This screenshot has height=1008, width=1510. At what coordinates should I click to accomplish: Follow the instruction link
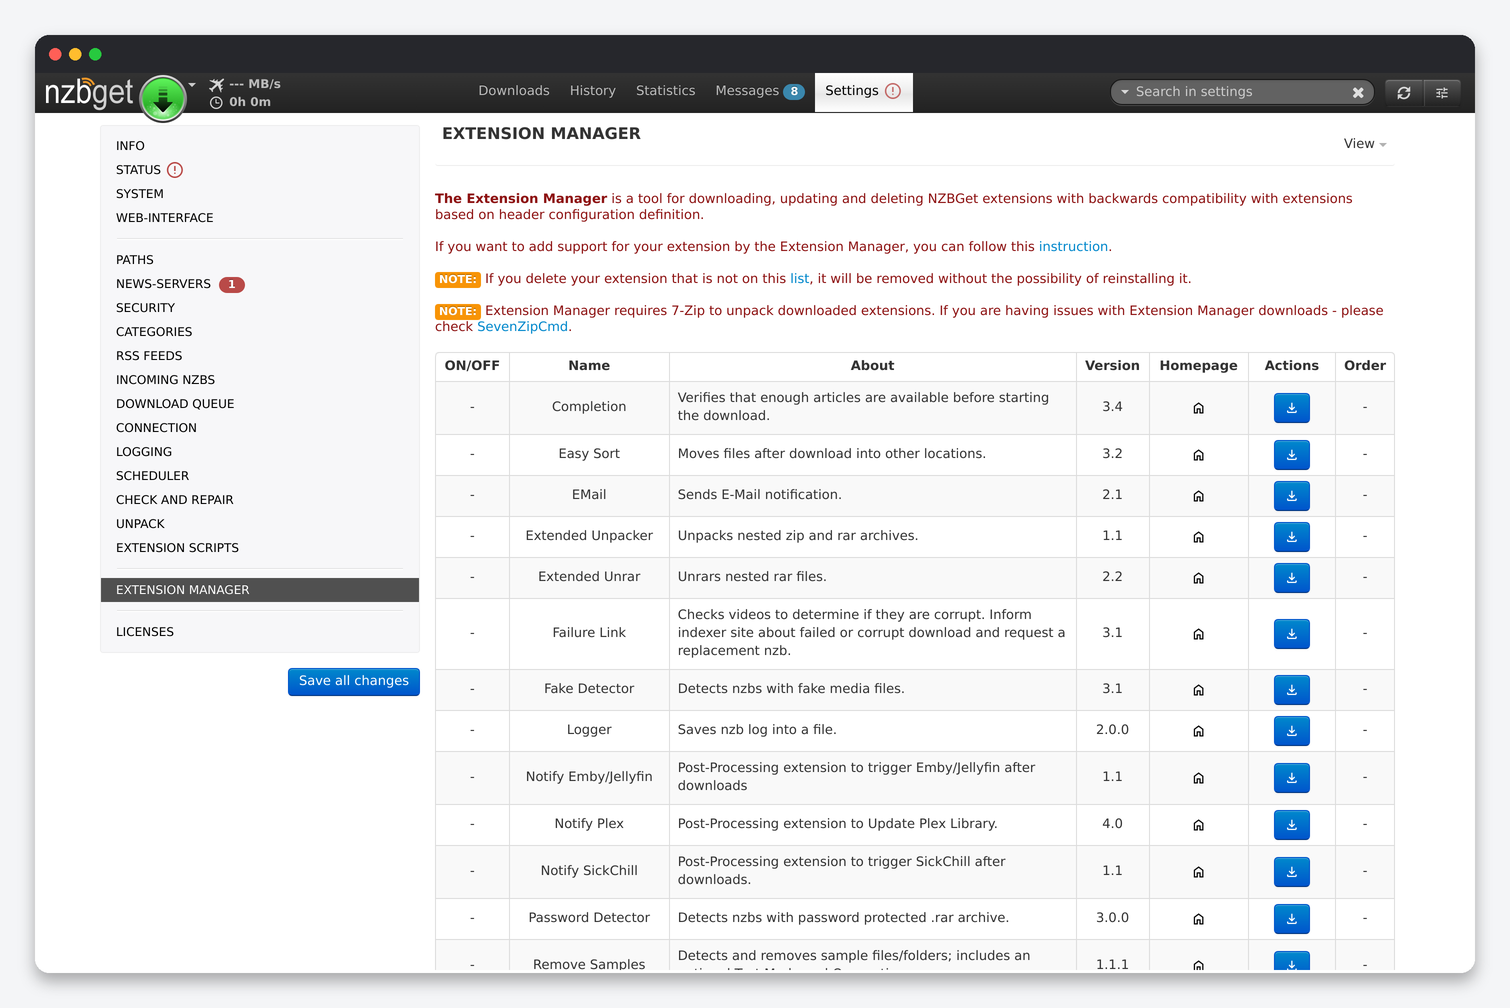(x=1073, y=247)
